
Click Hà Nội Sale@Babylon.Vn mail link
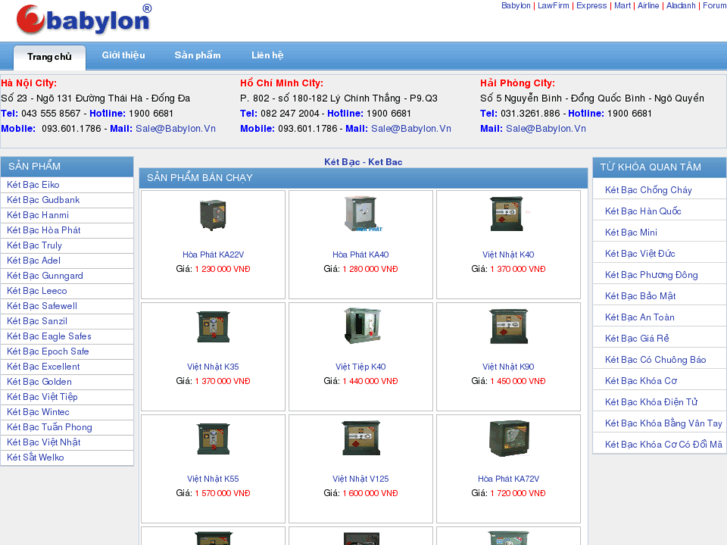tap(175, 128)
